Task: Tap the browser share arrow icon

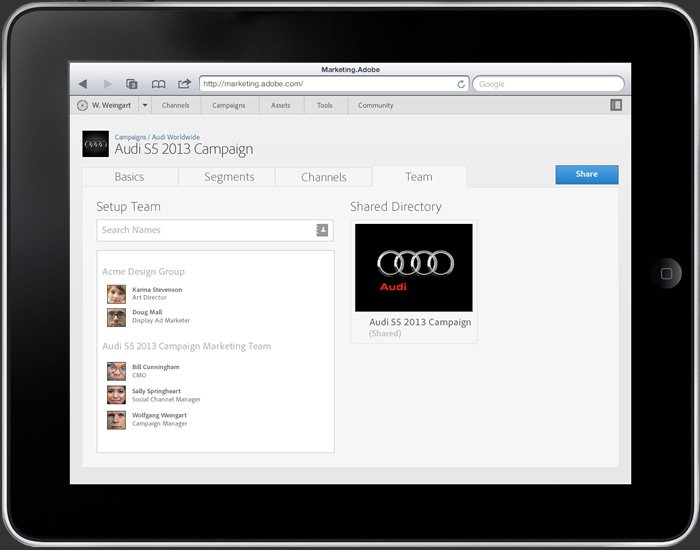Action: (184, 83)
